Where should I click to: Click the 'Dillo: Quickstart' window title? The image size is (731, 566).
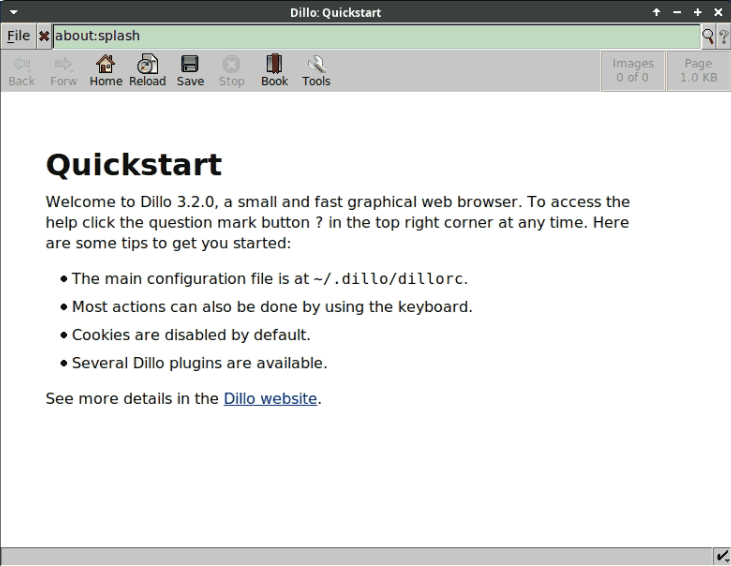(x=335, y=13)
